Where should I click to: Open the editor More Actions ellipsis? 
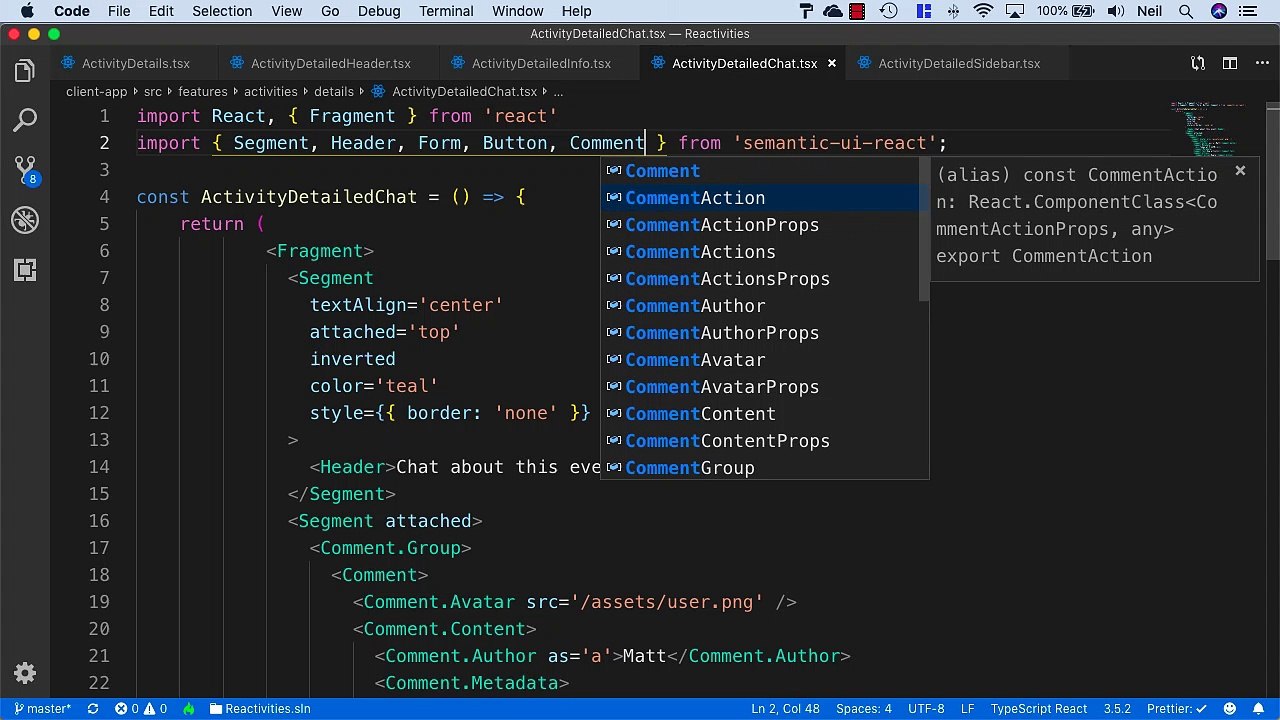click(x=1260, y=63)
